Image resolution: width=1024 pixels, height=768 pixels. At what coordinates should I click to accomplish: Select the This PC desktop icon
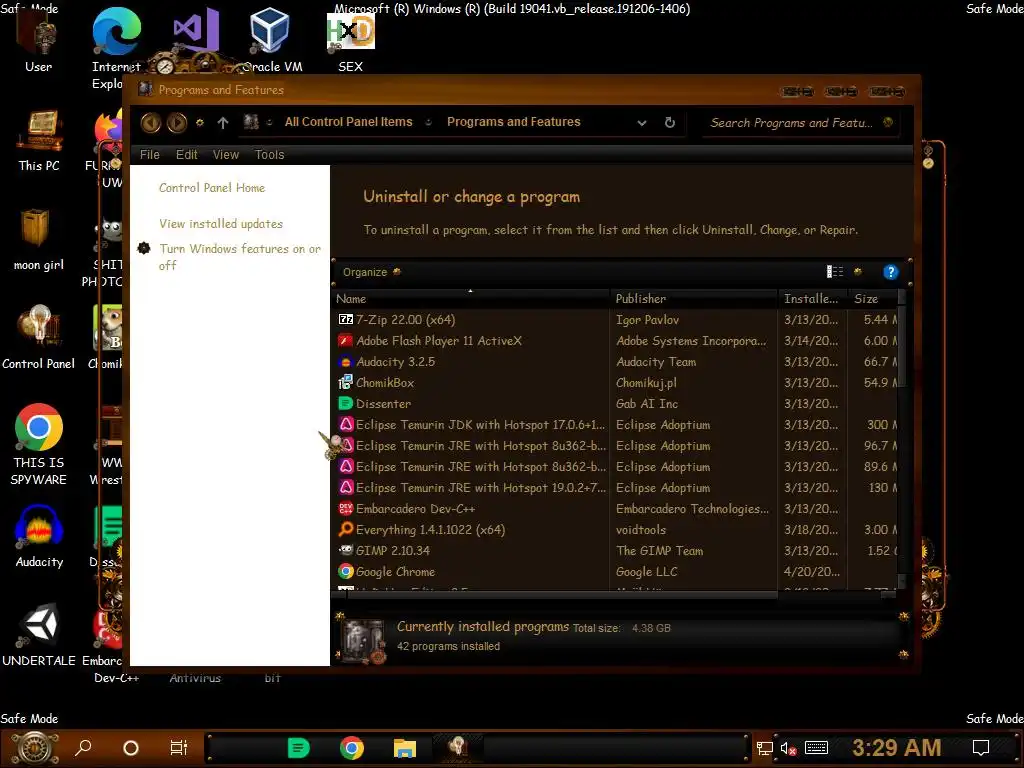coord(39,141)
